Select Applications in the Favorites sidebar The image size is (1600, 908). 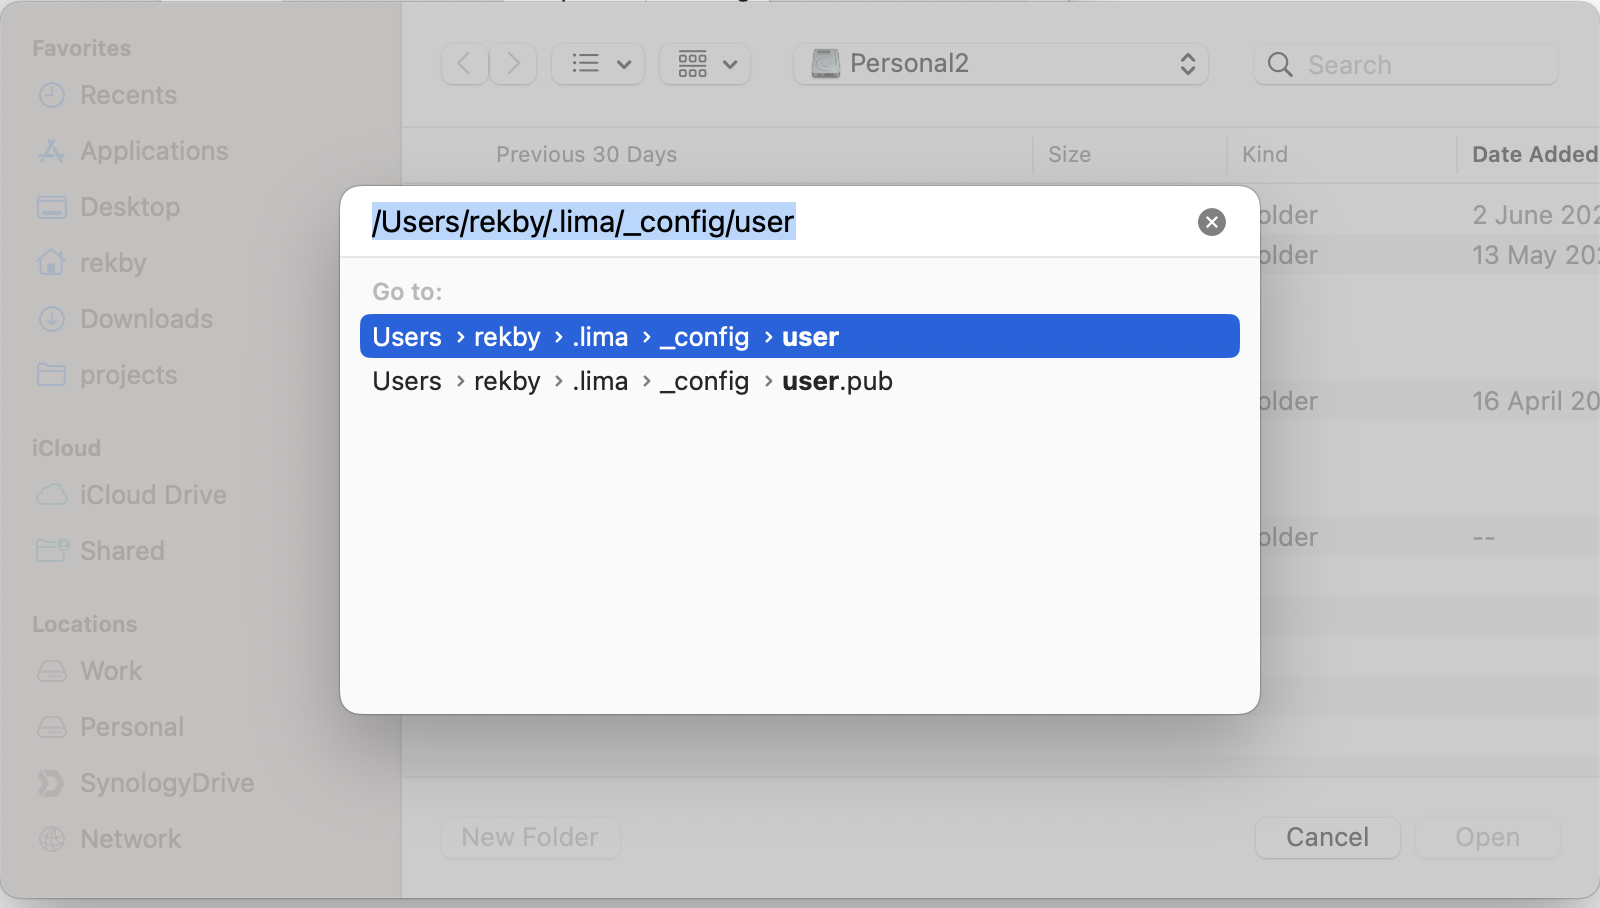click(153, 151)
